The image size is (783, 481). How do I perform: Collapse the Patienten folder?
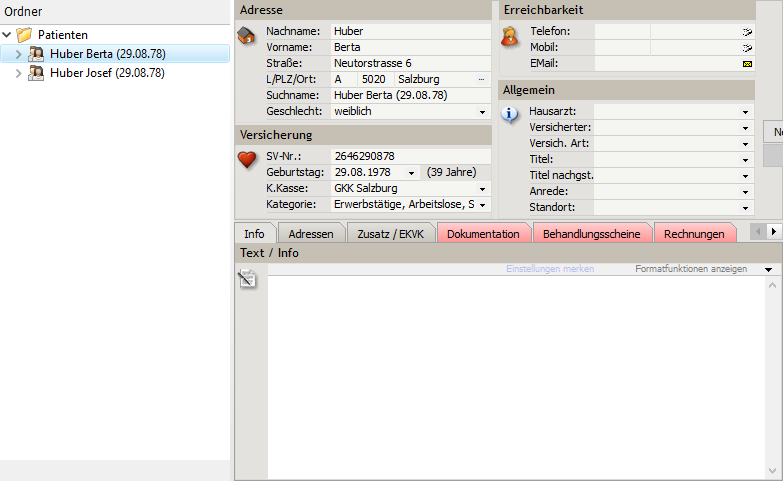(8, 34)
